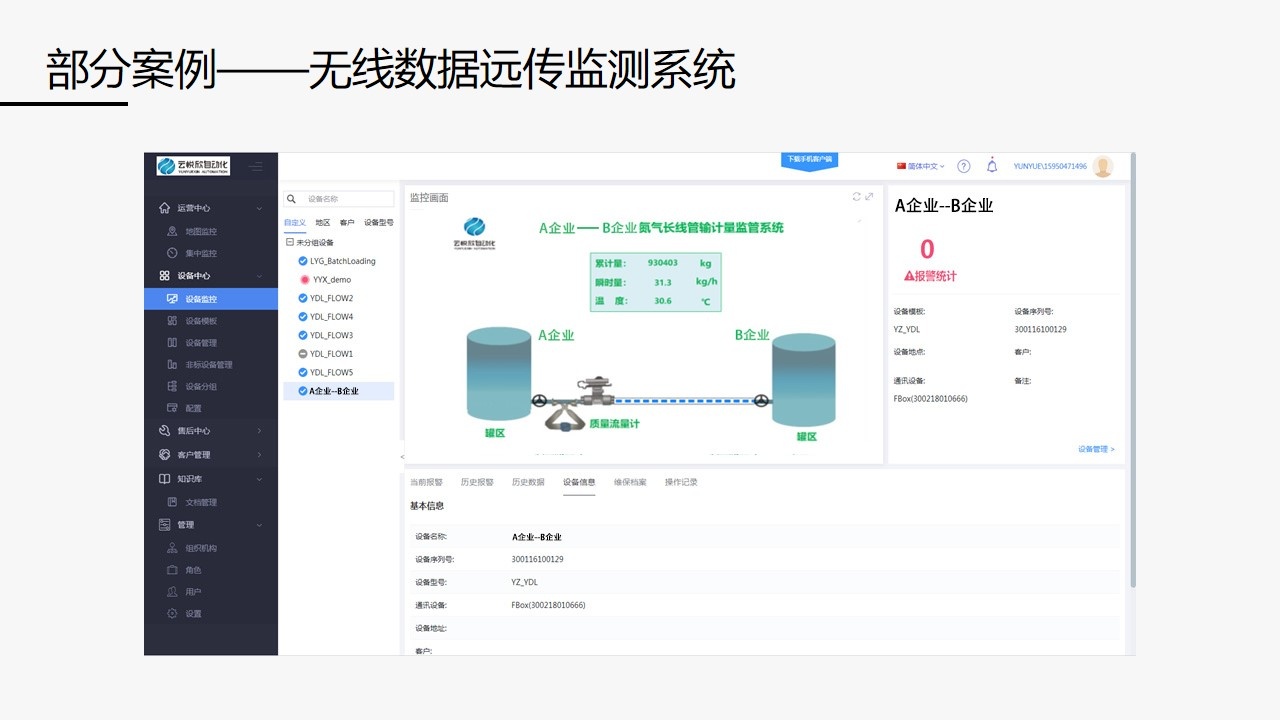The width and height of the screenshot is (1280, 720).
Task: Expand the 售后中心 sidebar menu
Action: click(194, 431)
